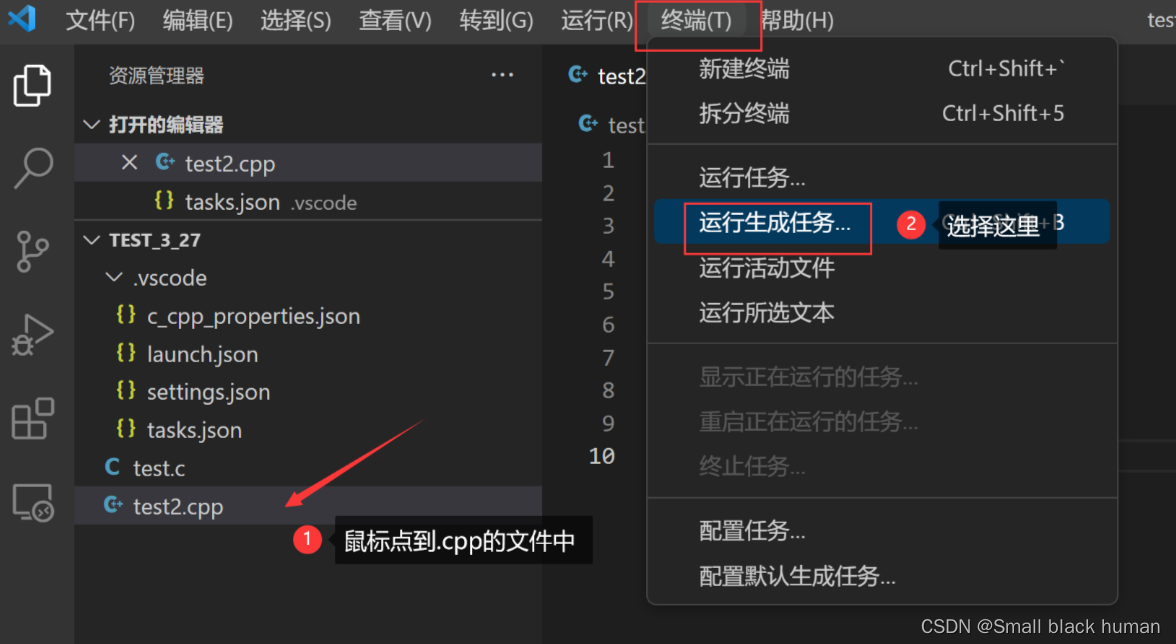Image resolution: width=1176 pixels, height=644 pixels.
Task: Collapse the TEST_3_27 folder section
Action: coord(92,240)
